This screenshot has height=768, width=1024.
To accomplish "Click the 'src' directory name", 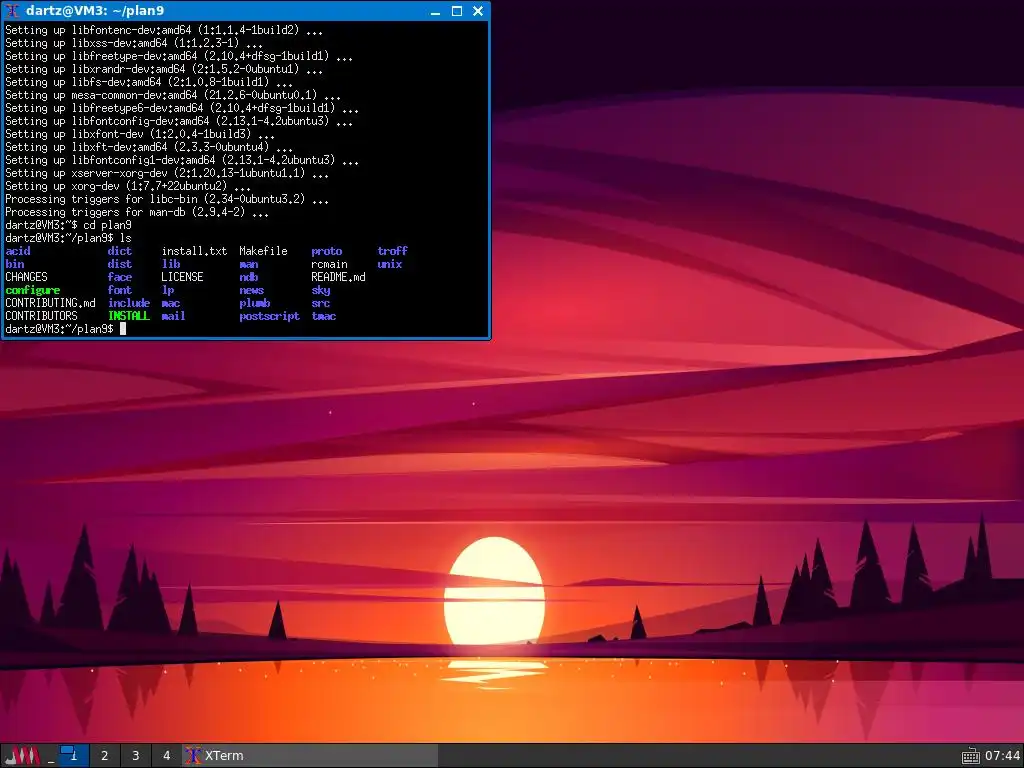I will 321,303.
